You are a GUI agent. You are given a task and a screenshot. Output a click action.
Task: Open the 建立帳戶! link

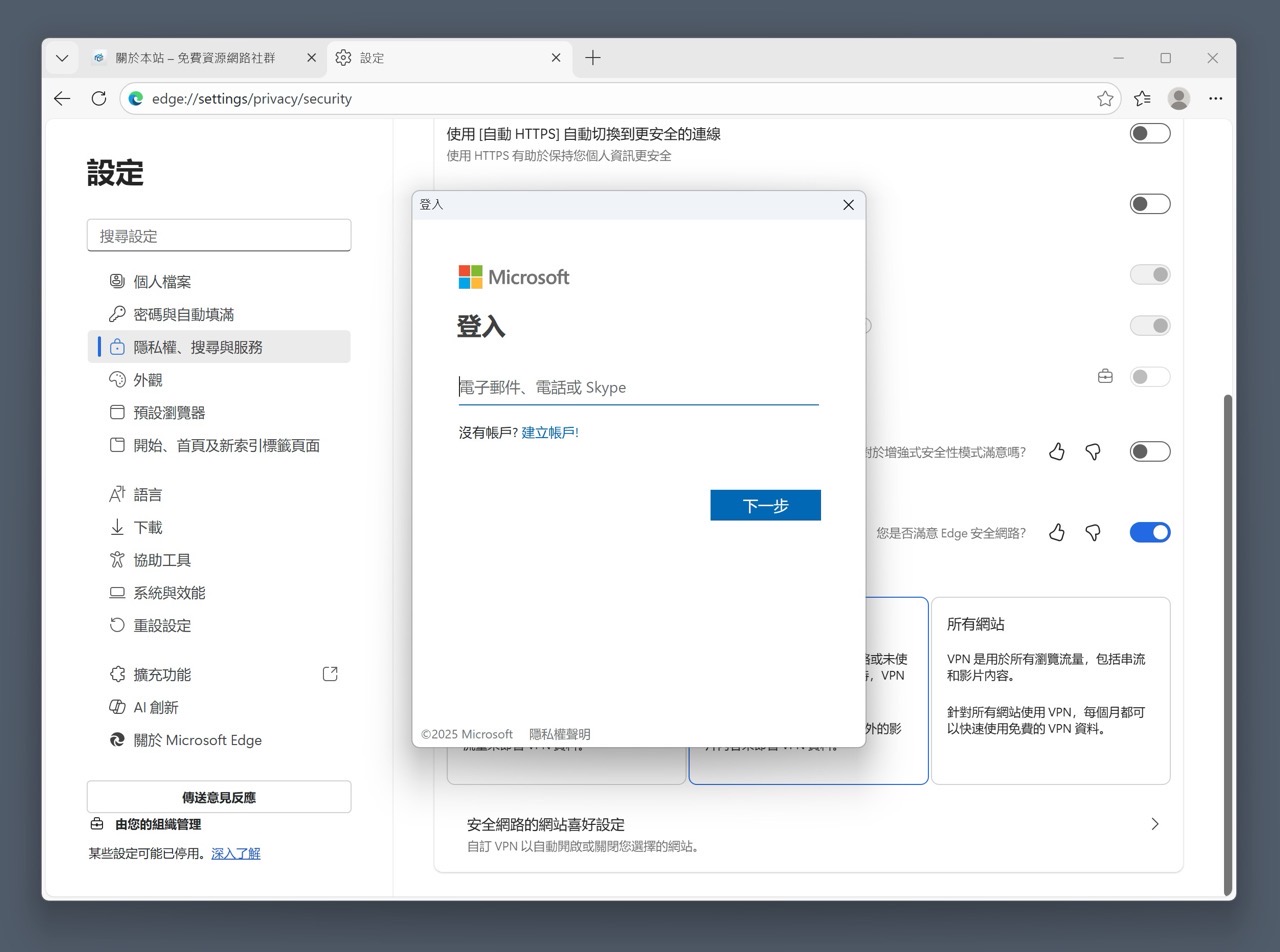point(550,433)
